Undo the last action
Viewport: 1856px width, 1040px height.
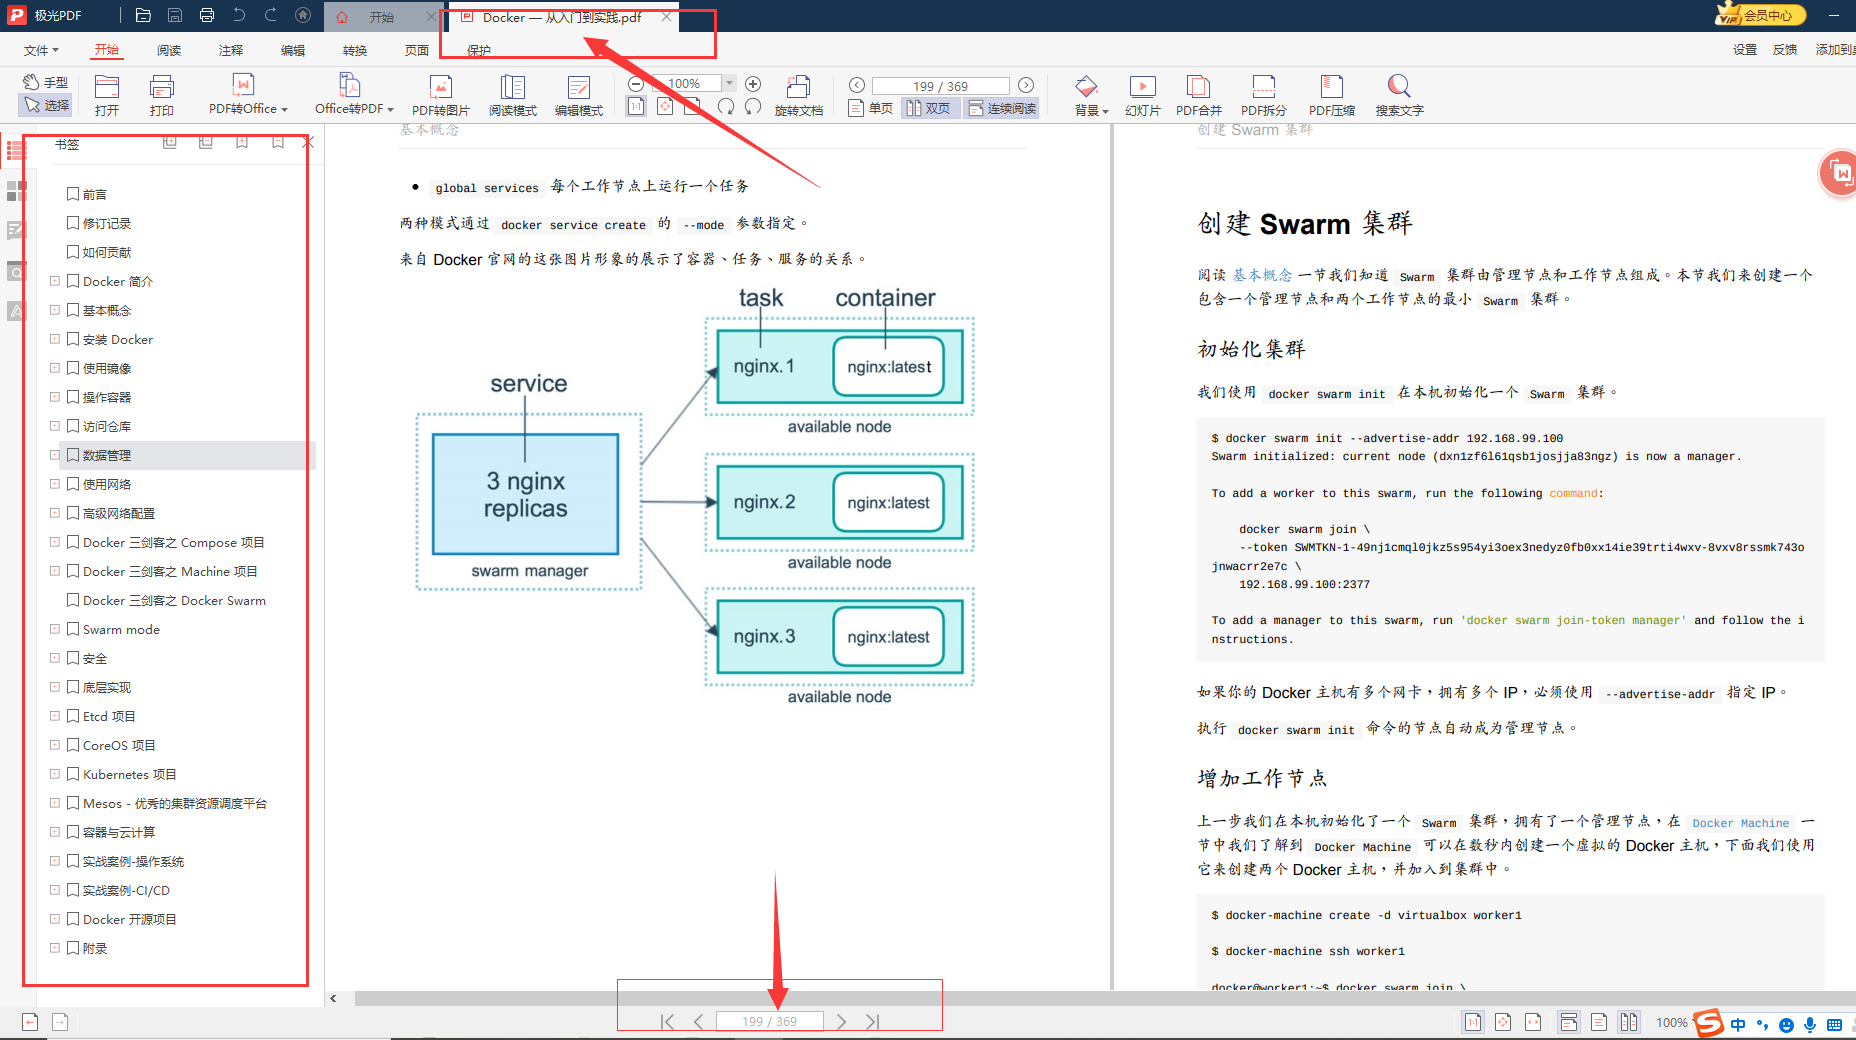[239, 16]
